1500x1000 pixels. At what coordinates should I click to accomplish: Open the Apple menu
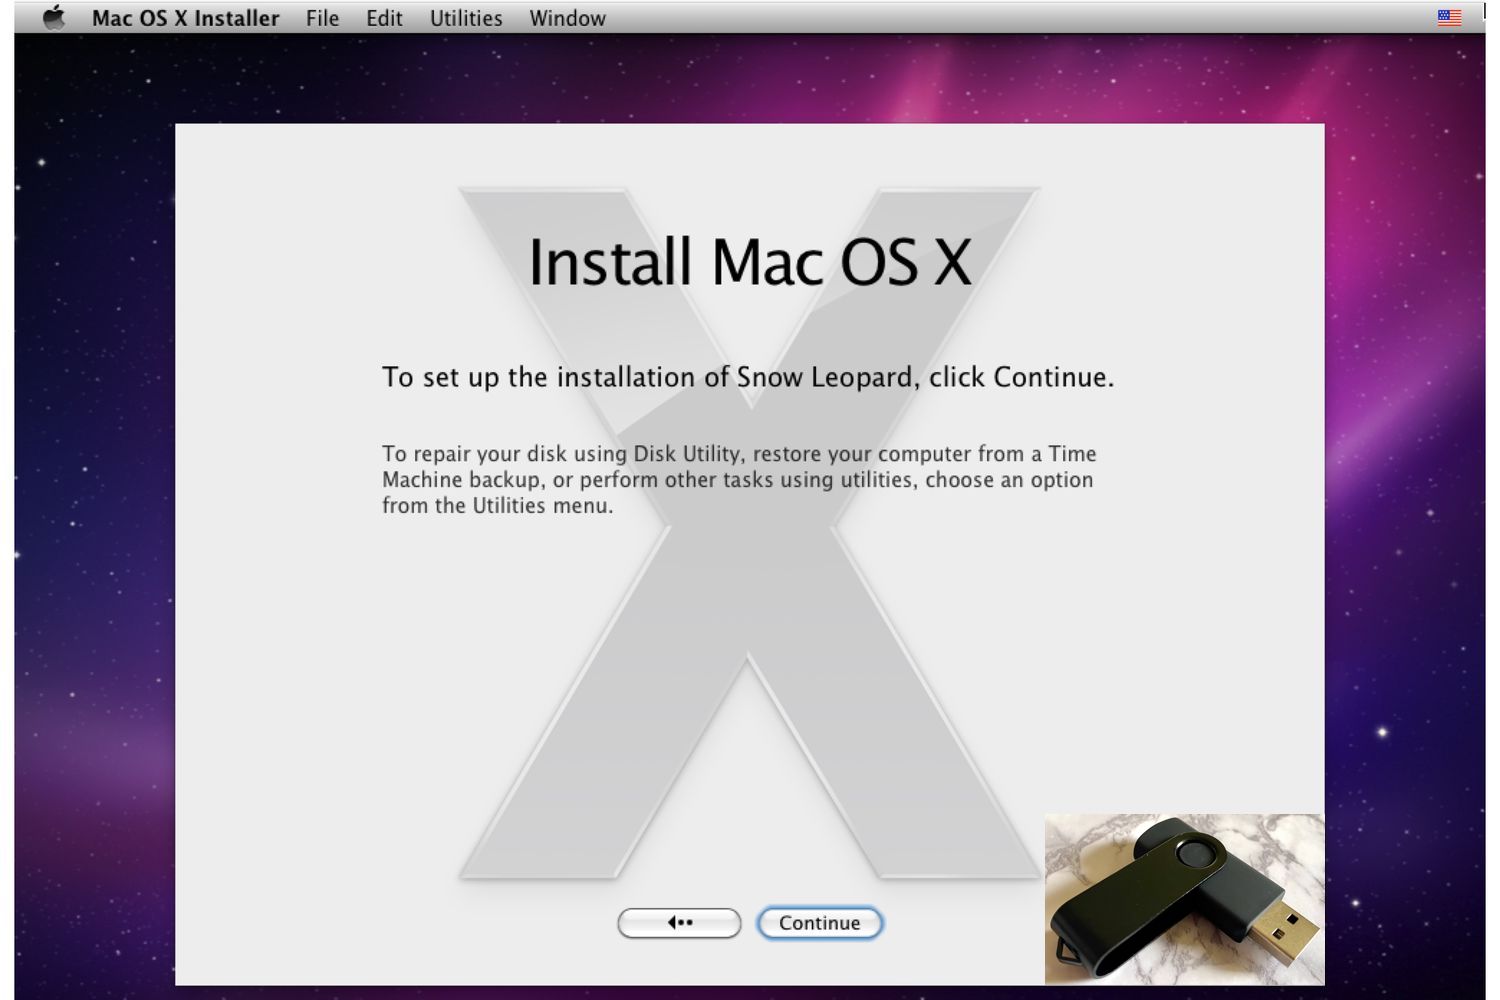54,18
